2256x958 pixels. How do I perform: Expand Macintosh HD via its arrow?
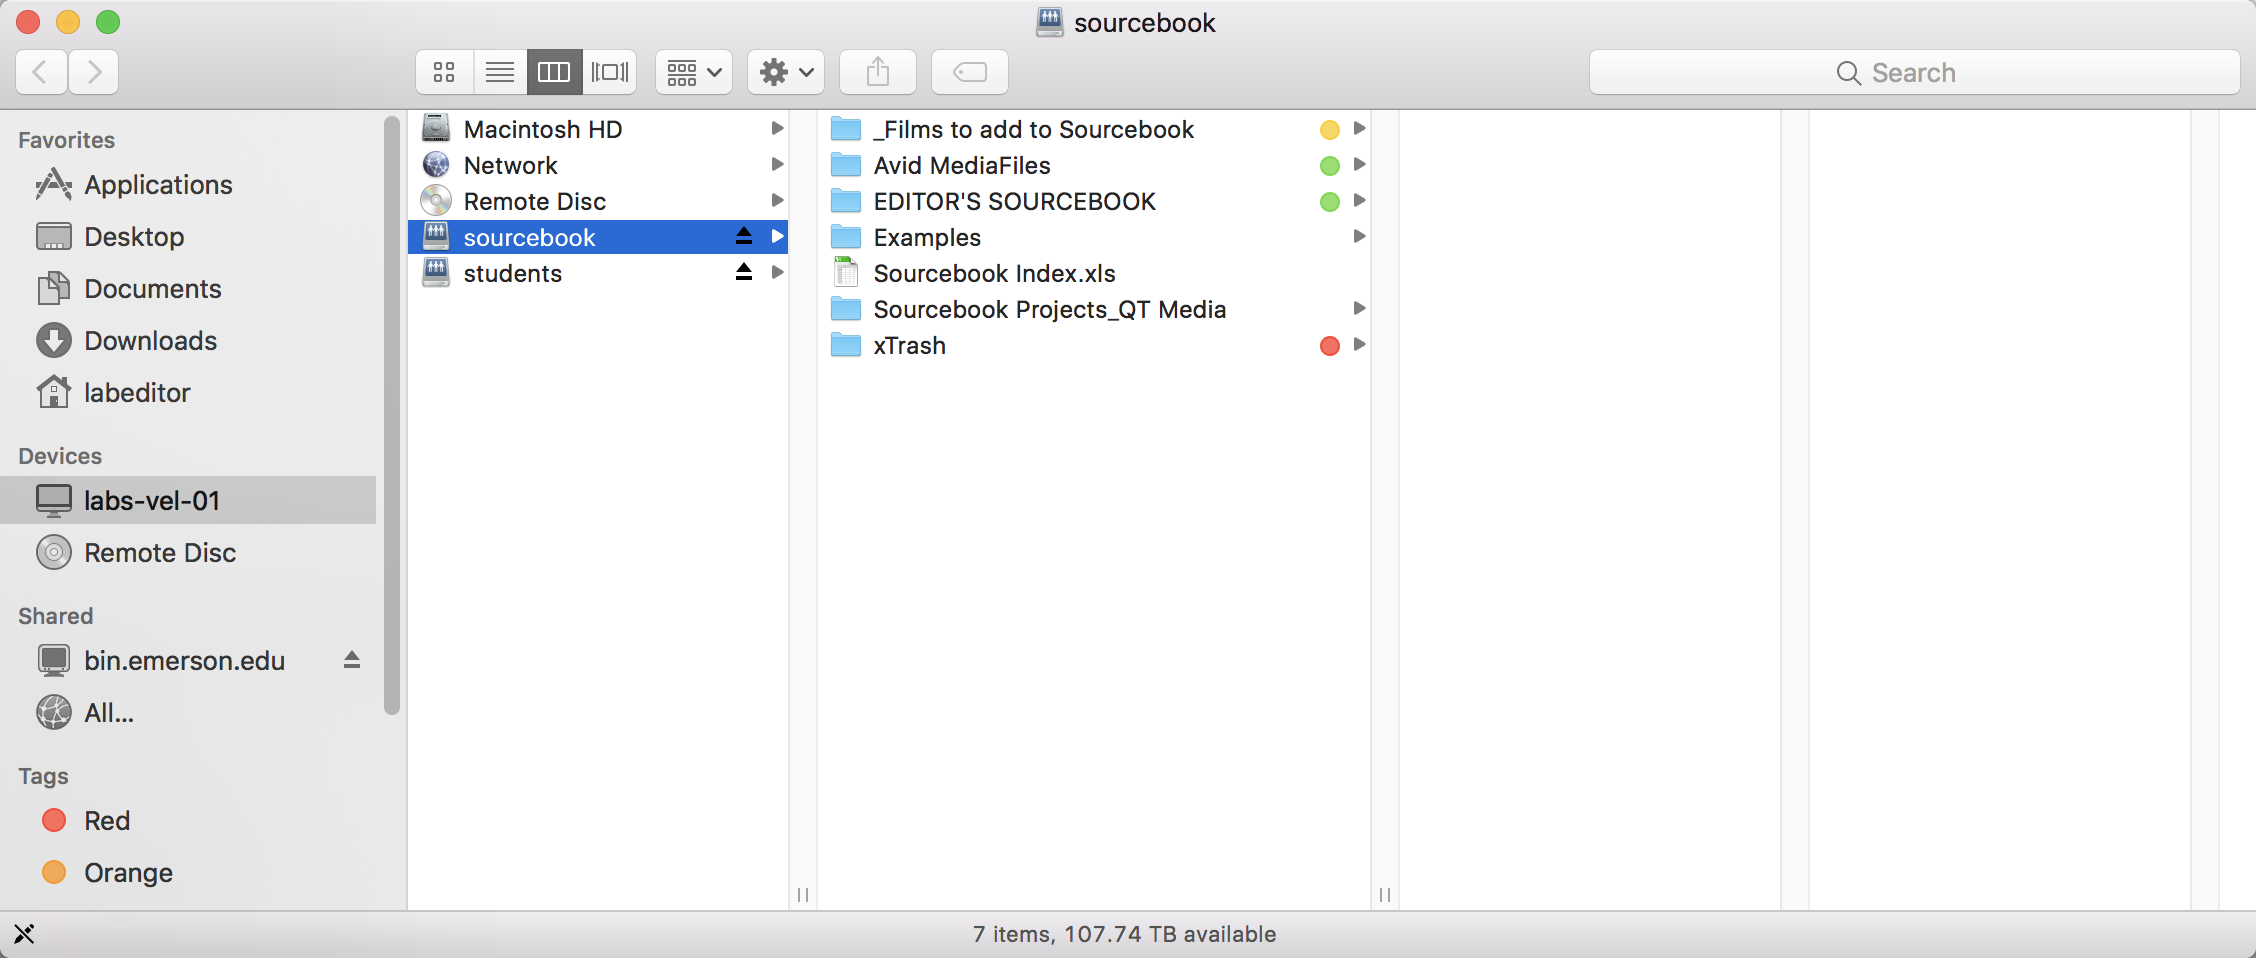click(x=777, y=128)
